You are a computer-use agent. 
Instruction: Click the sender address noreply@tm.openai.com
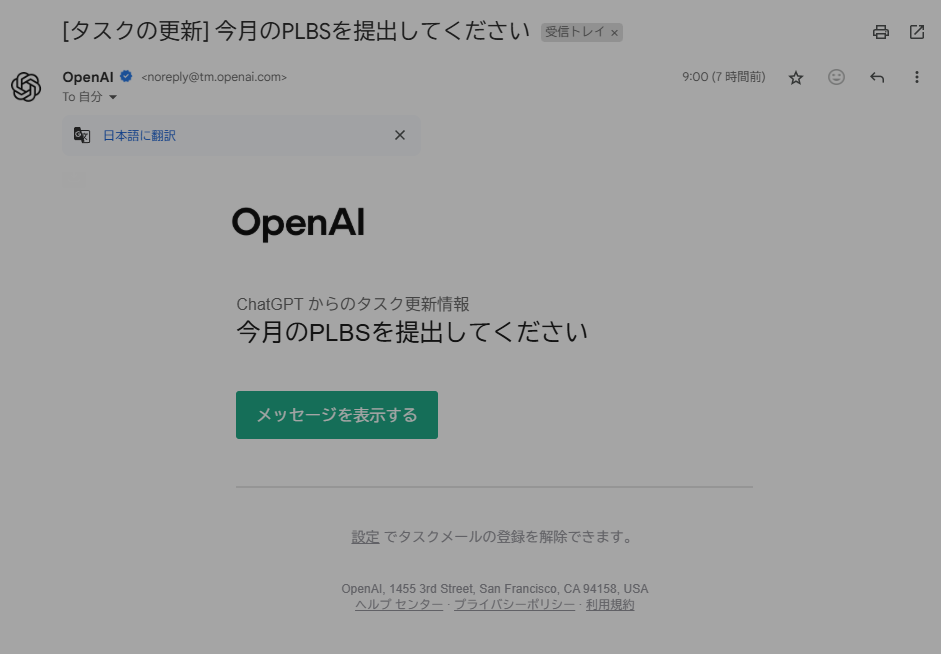click(x=214, y=77)
